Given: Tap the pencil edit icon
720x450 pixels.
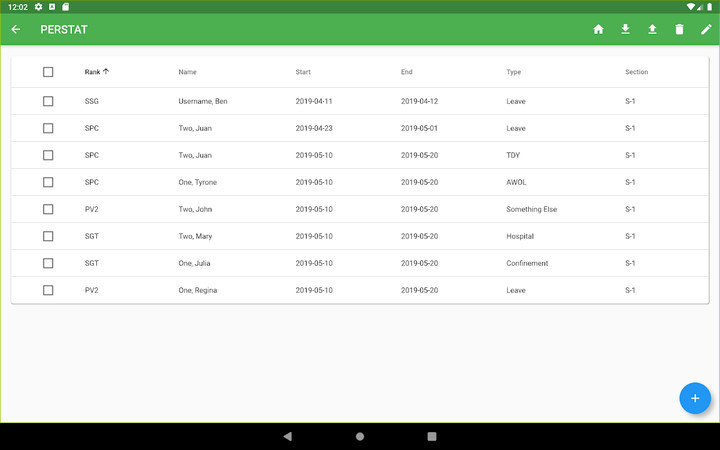Looking at the screenshot, I should point(706,29).
